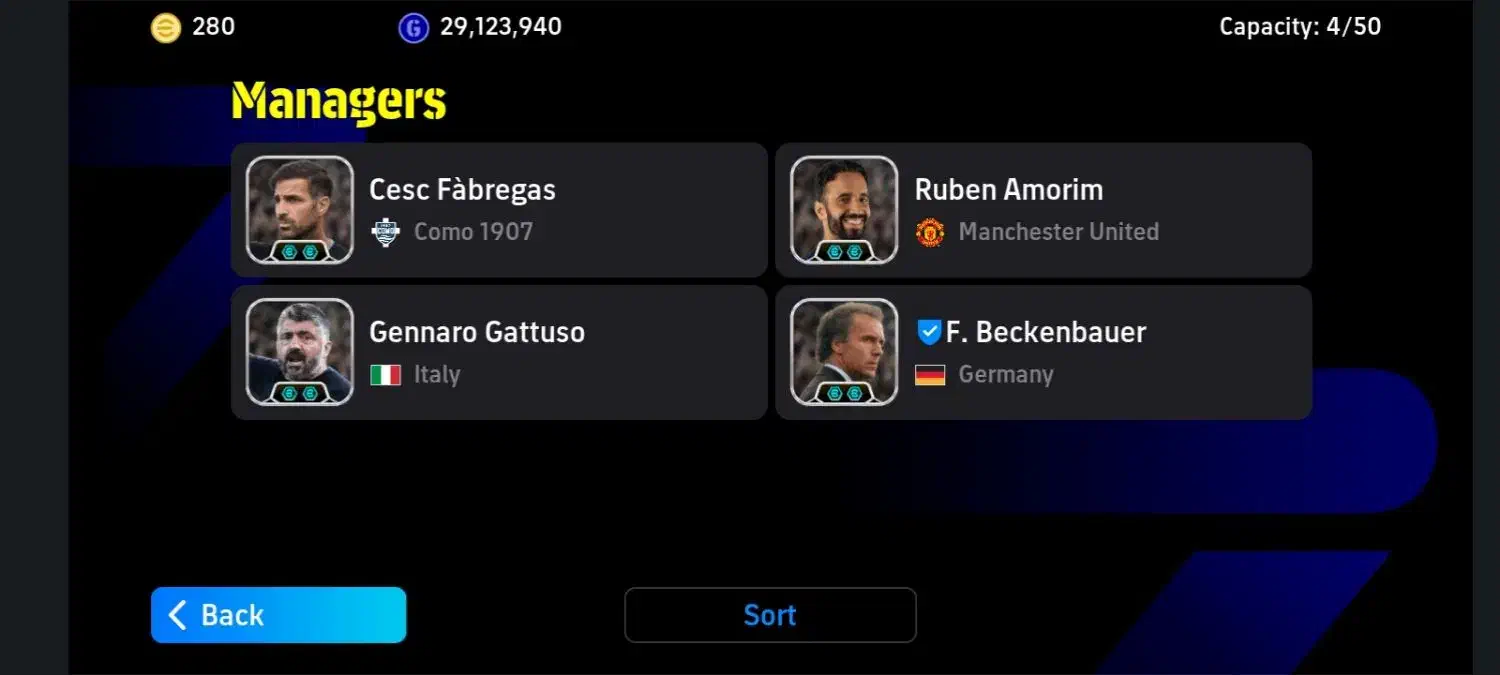This screenshot has width=1500, height=675.
Task: Select the Gennaro Gattuso manager name
Action: click(477, 332)
